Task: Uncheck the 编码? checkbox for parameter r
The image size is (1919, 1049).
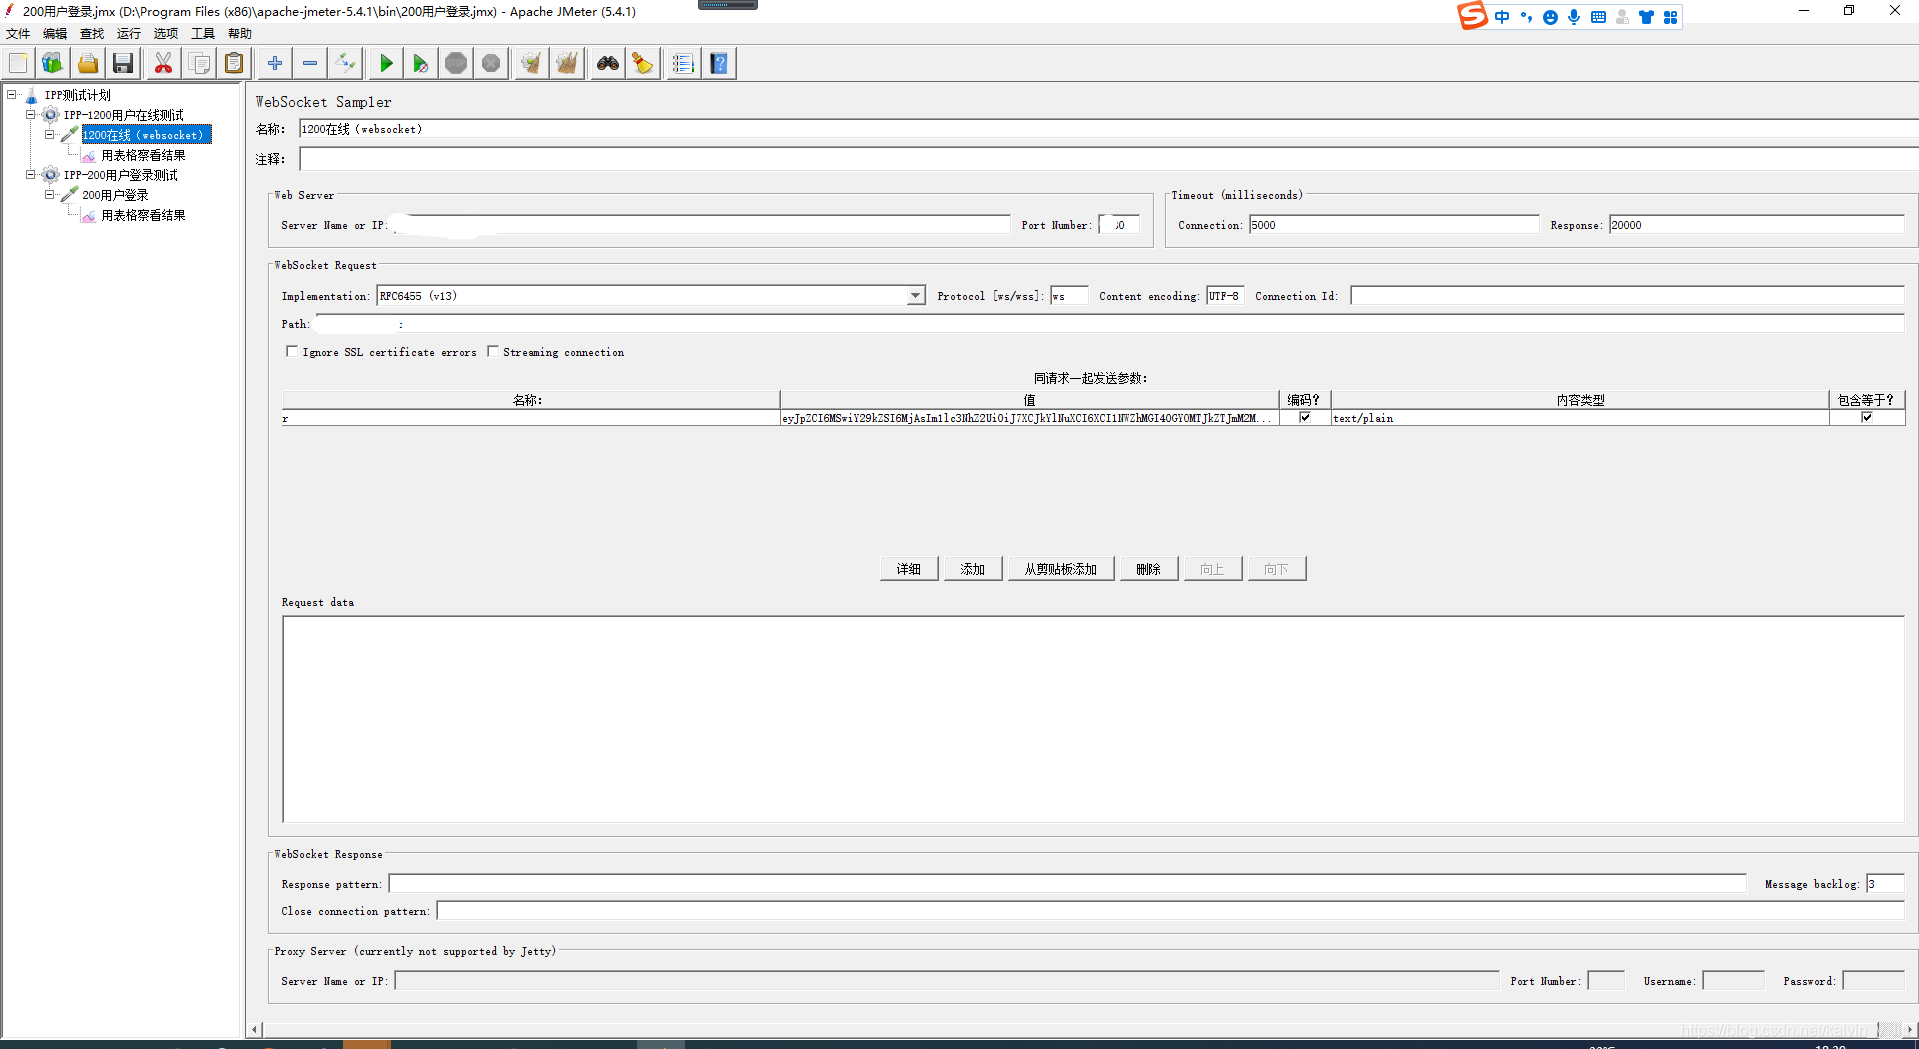Action: pyautogui.click(x=1305, y=417)
